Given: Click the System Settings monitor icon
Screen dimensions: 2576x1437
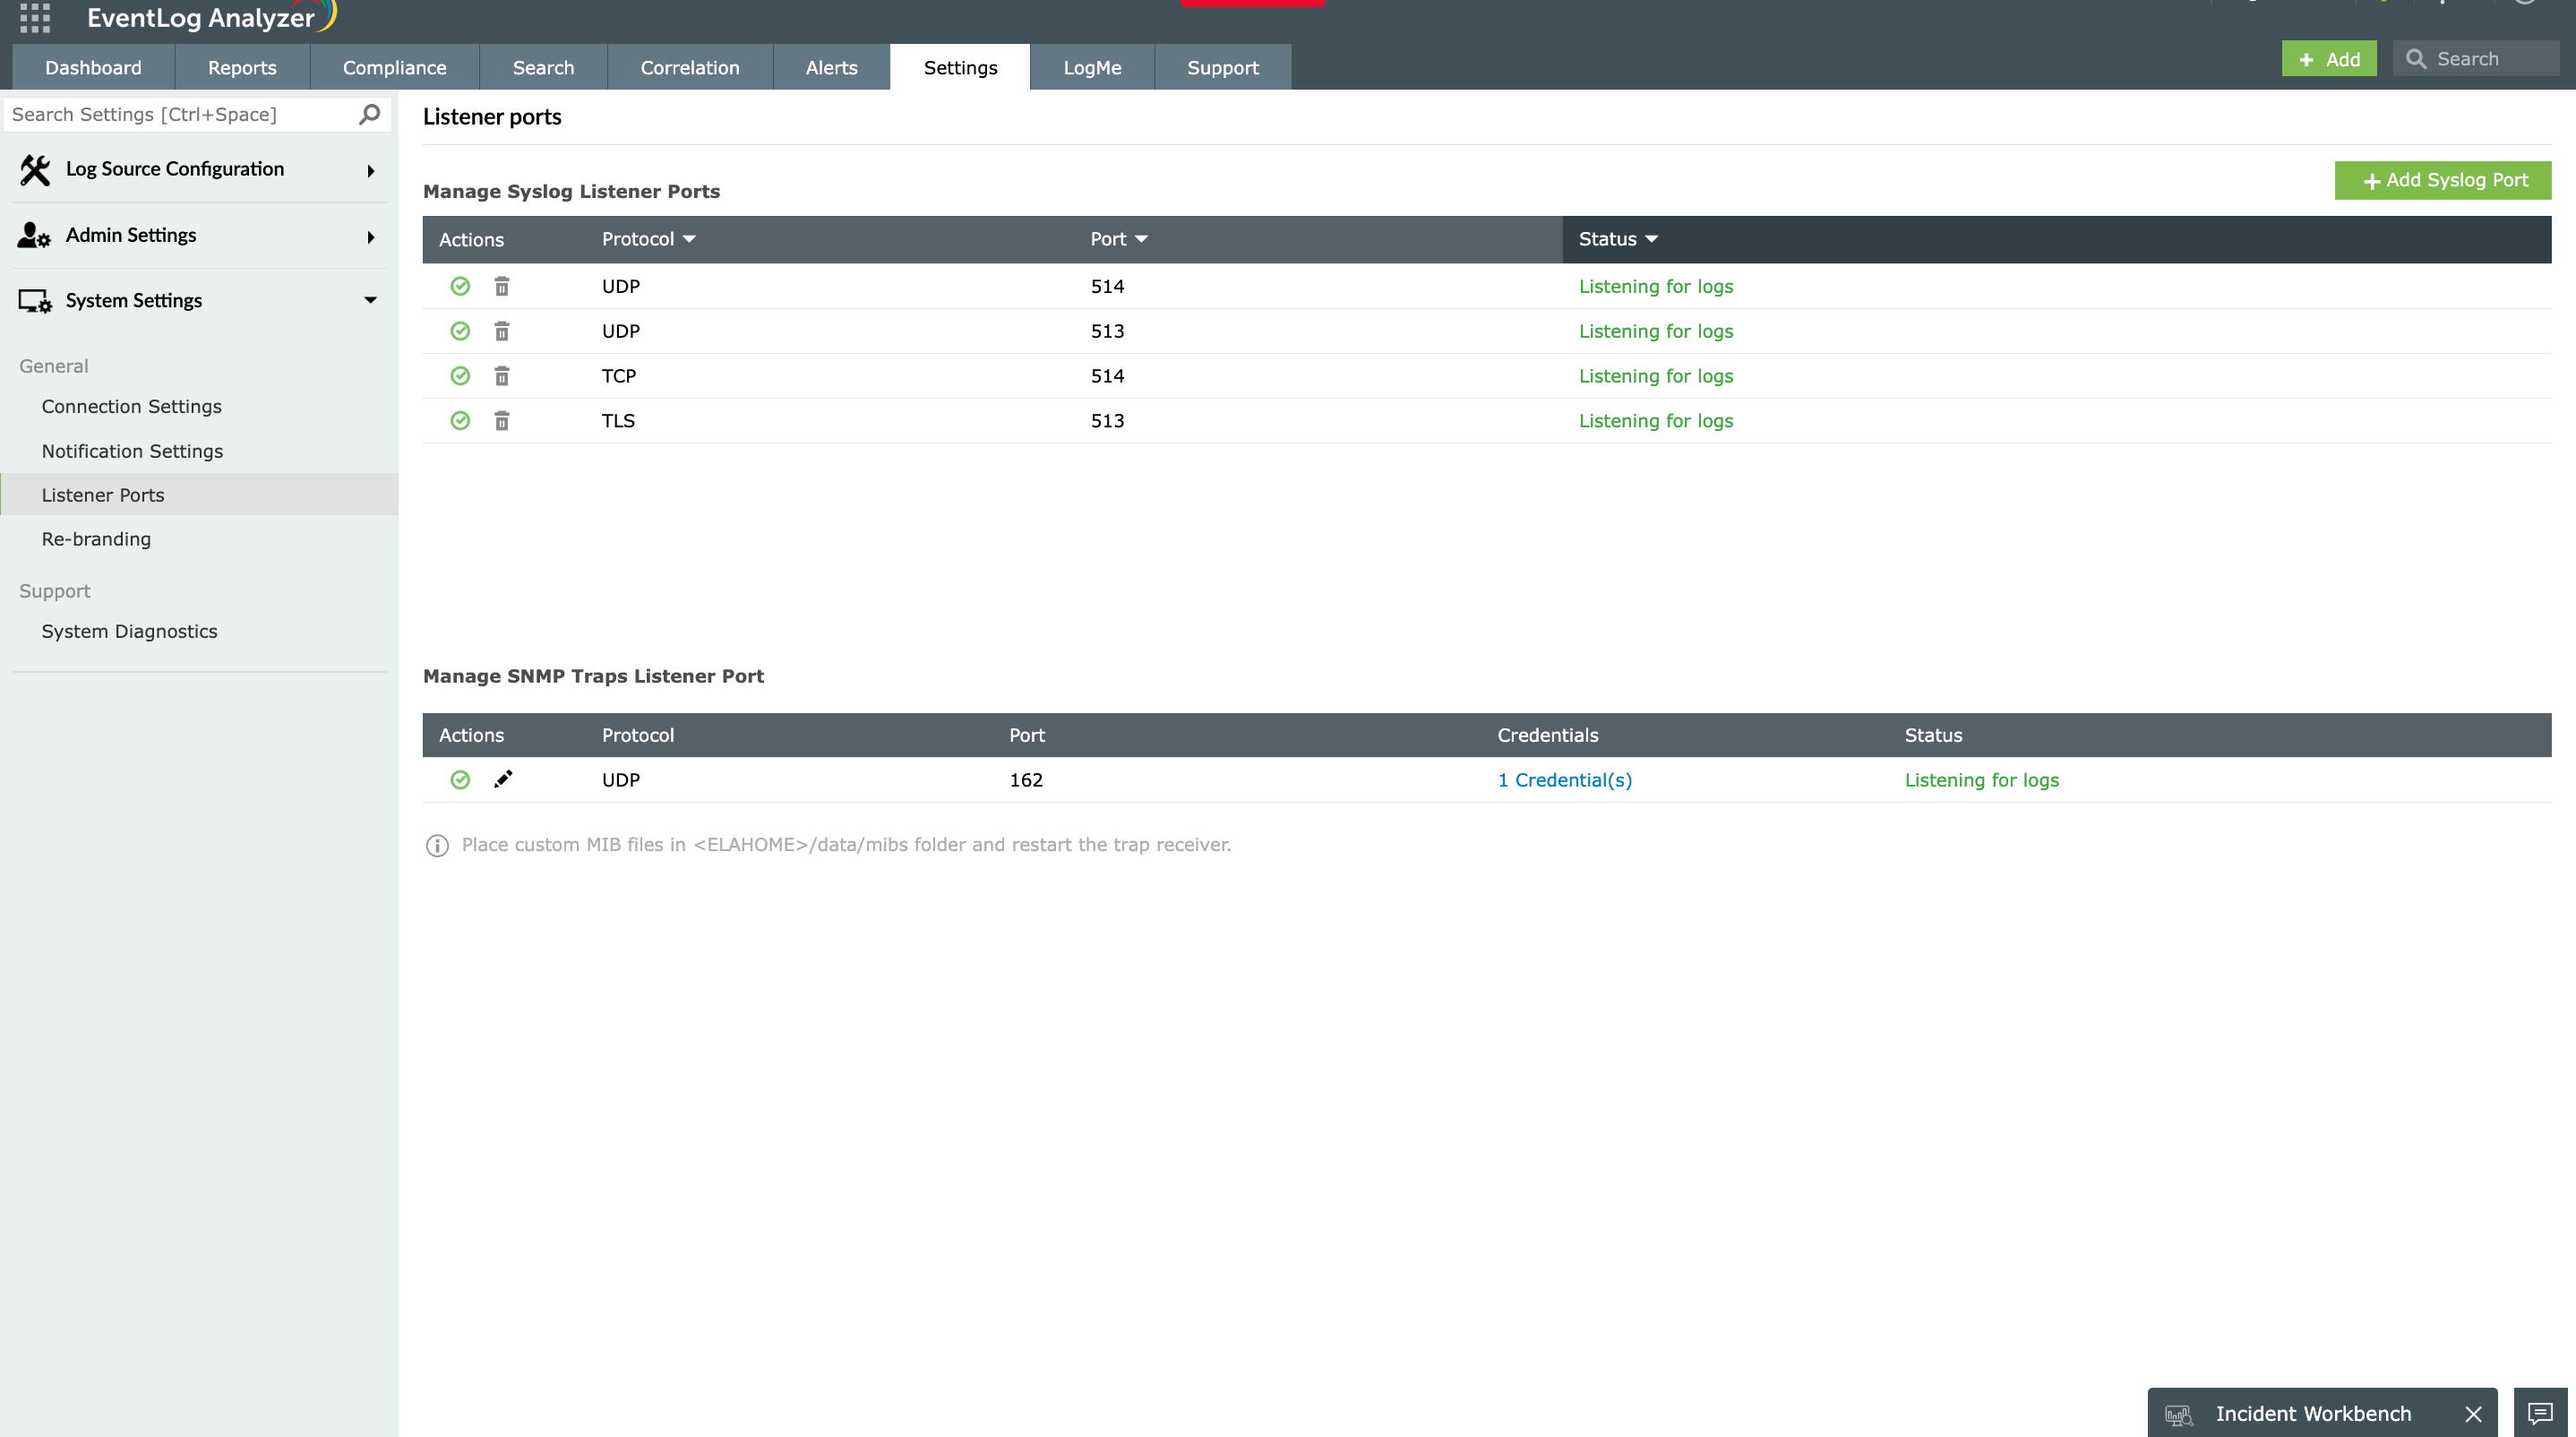Looking at the screenshot, I should point(33,300).
